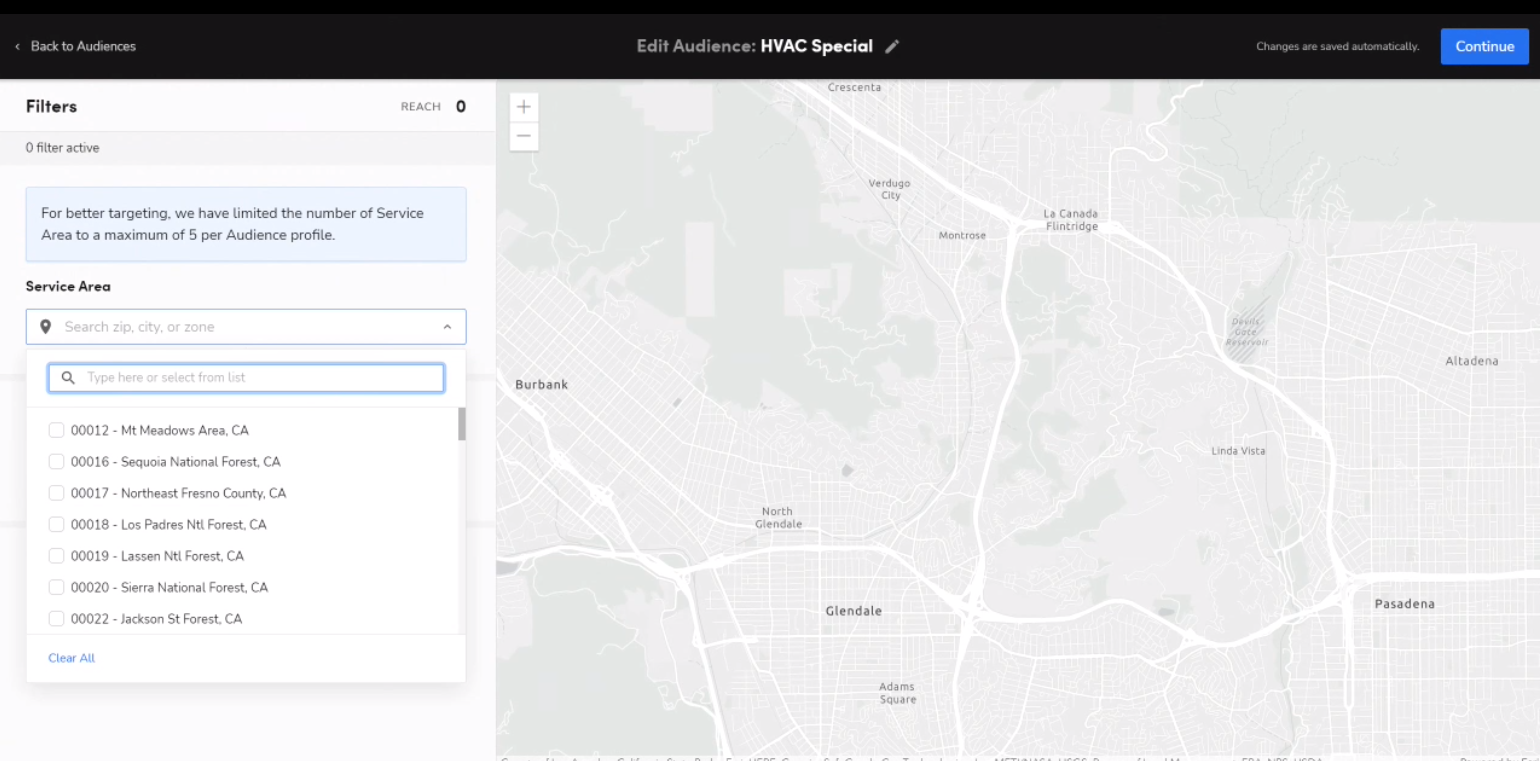Check the 00022 - Jackson St Forest, CA checkbox
This screenshot has height=761, width=1540.
(x=57, y=619)
